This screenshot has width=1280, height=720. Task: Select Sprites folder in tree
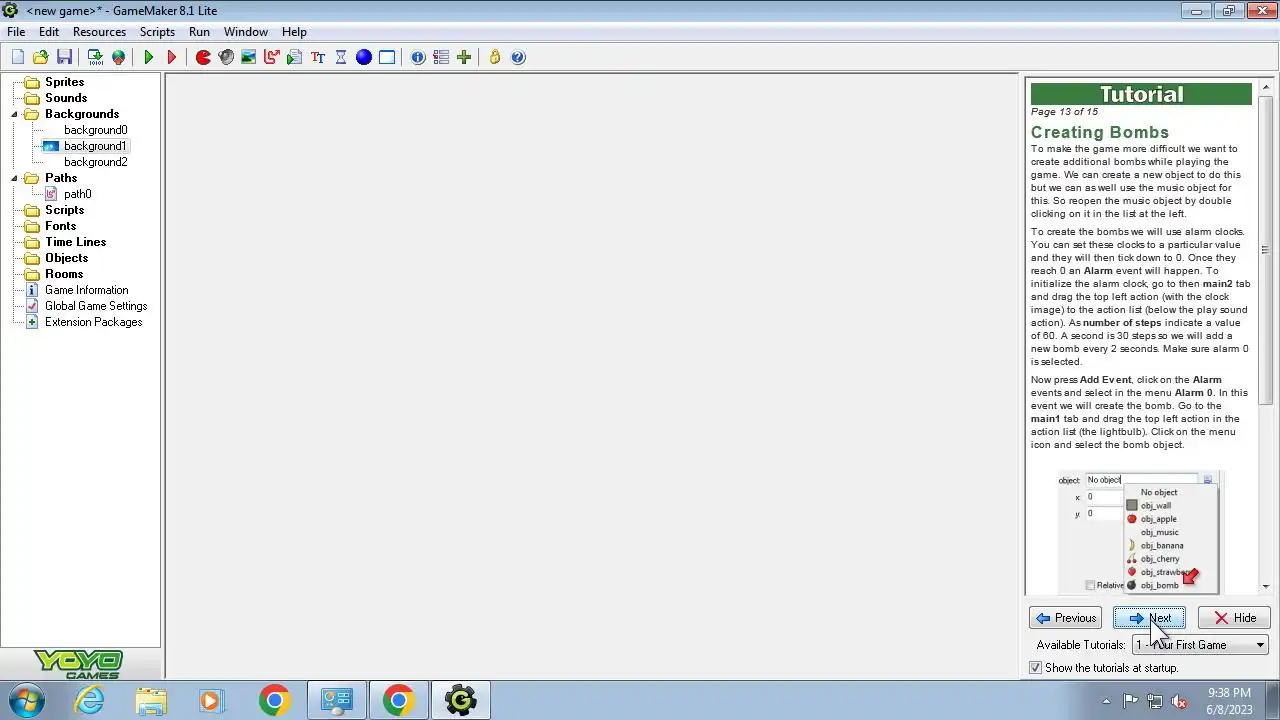64,82
